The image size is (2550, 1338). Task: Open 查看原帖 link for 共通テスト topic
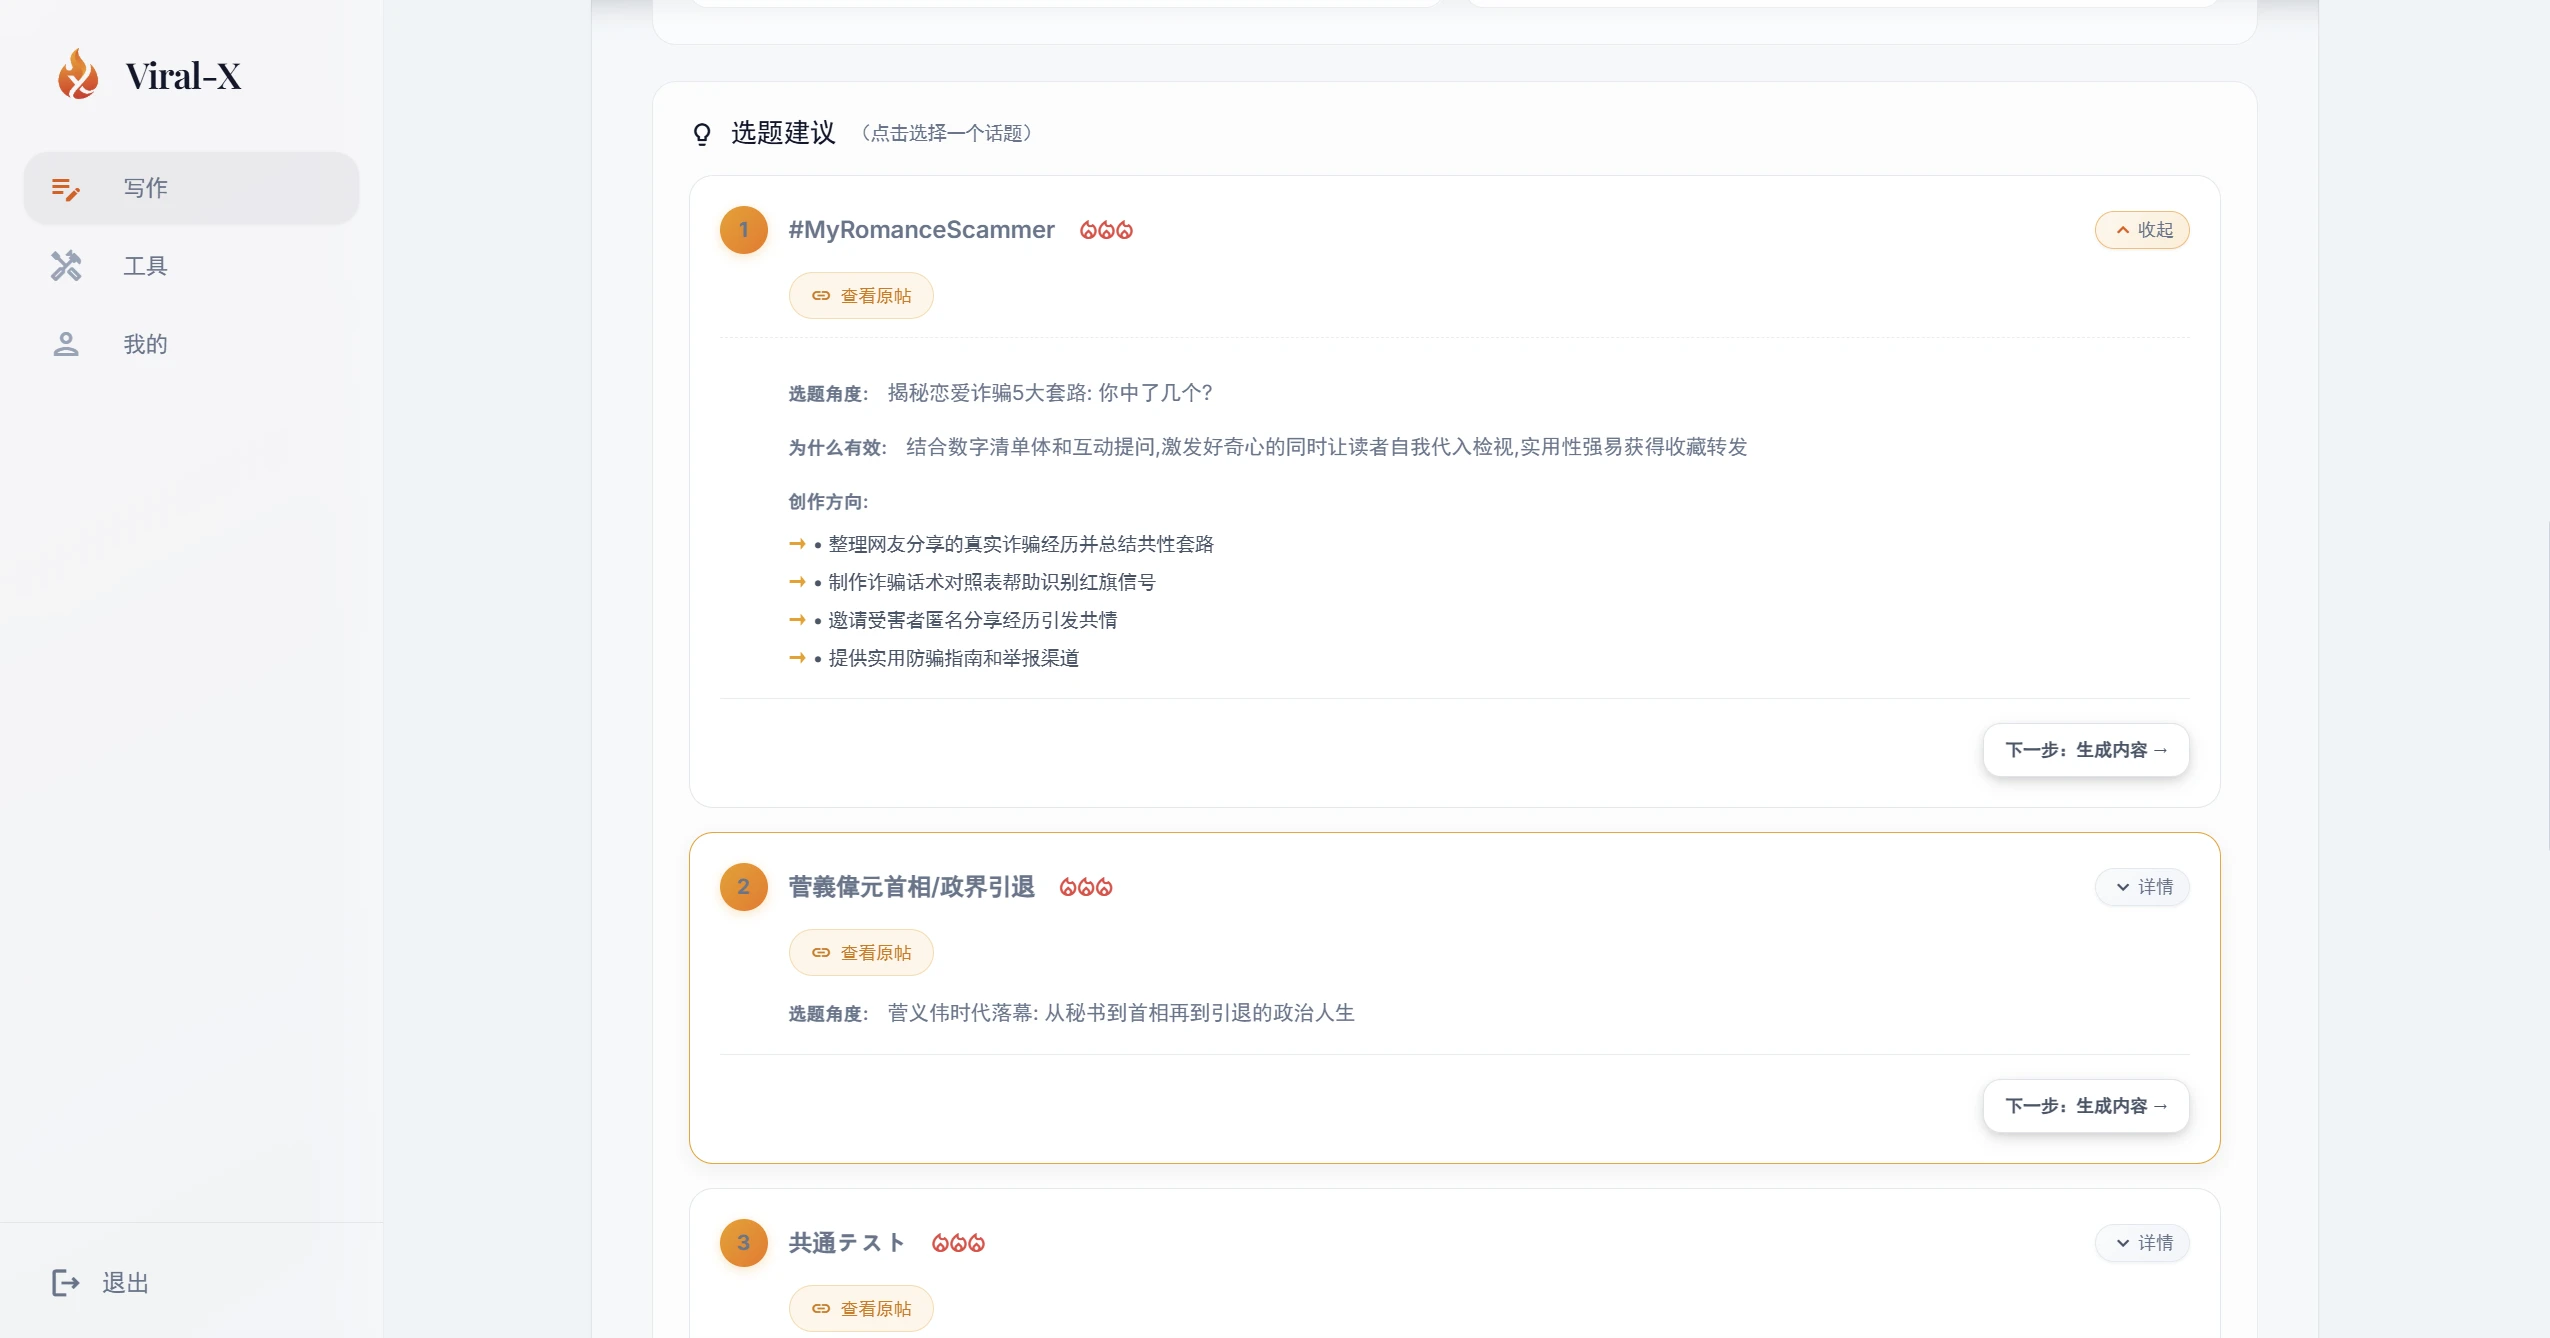(x=861, y=1309)
